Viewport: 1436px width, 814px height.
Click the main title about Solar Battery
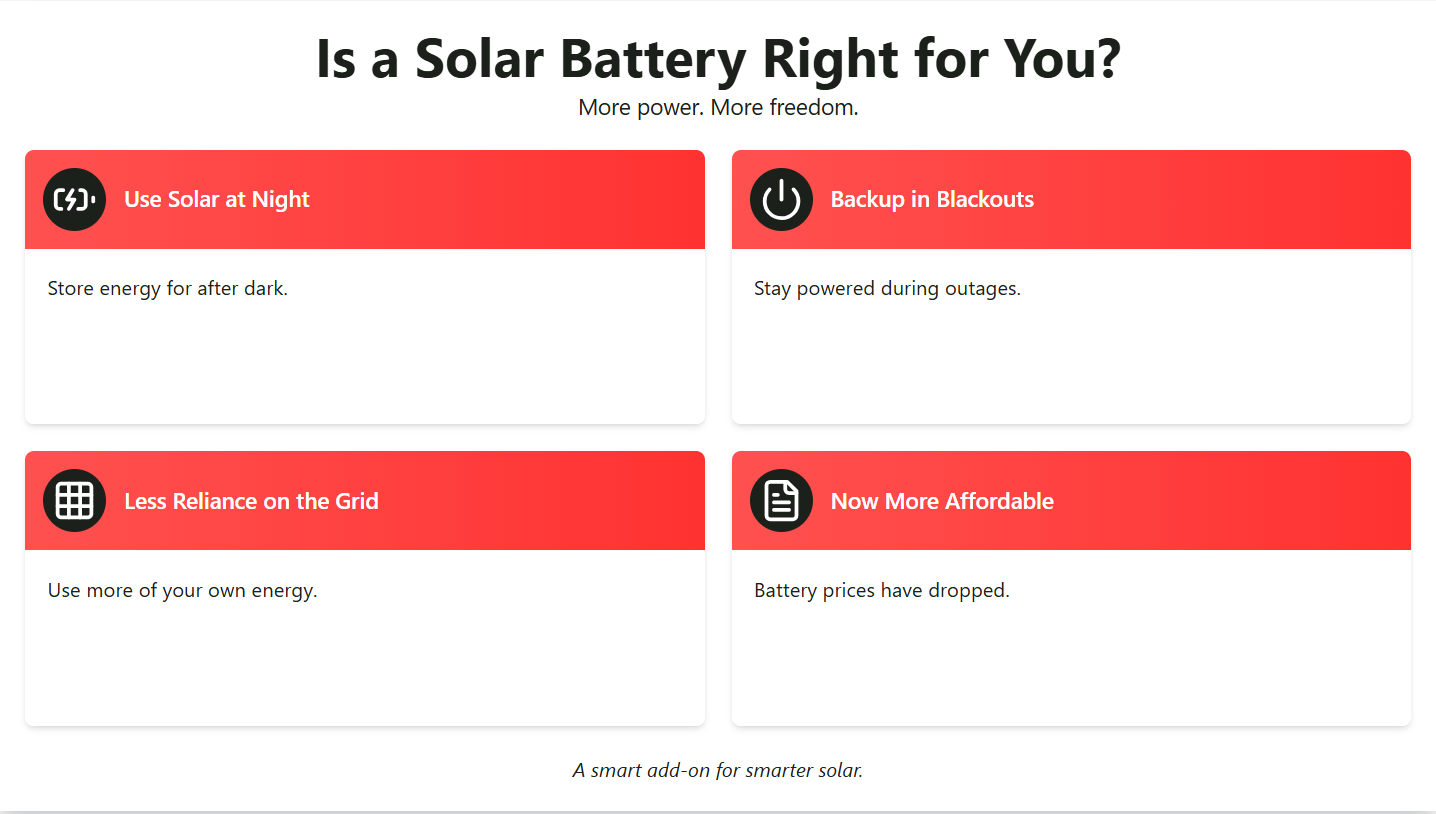[718, 59]
